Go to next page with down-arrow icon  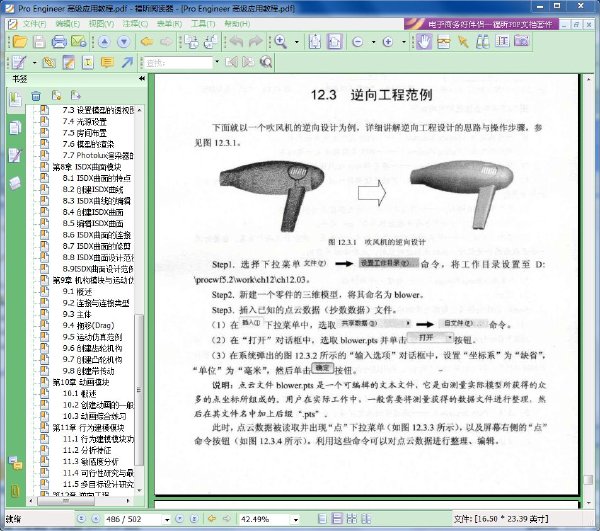[x=124, y=42]
